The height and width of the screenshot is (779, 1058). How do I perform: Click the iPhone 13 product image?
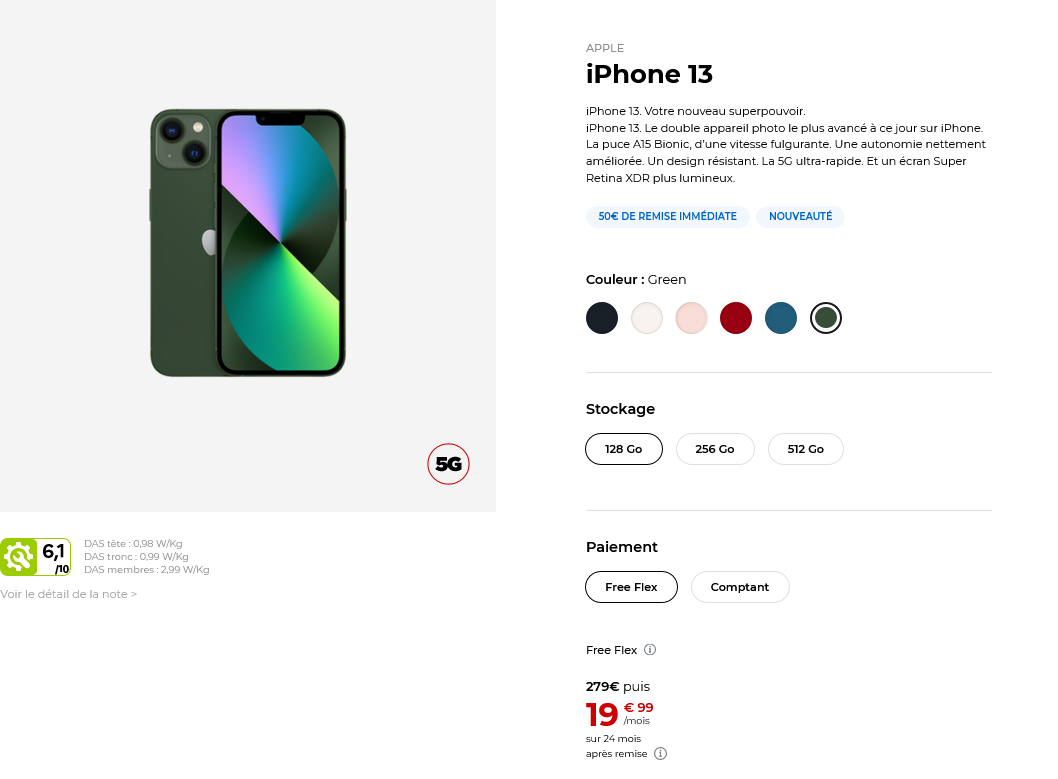point(248,243)
